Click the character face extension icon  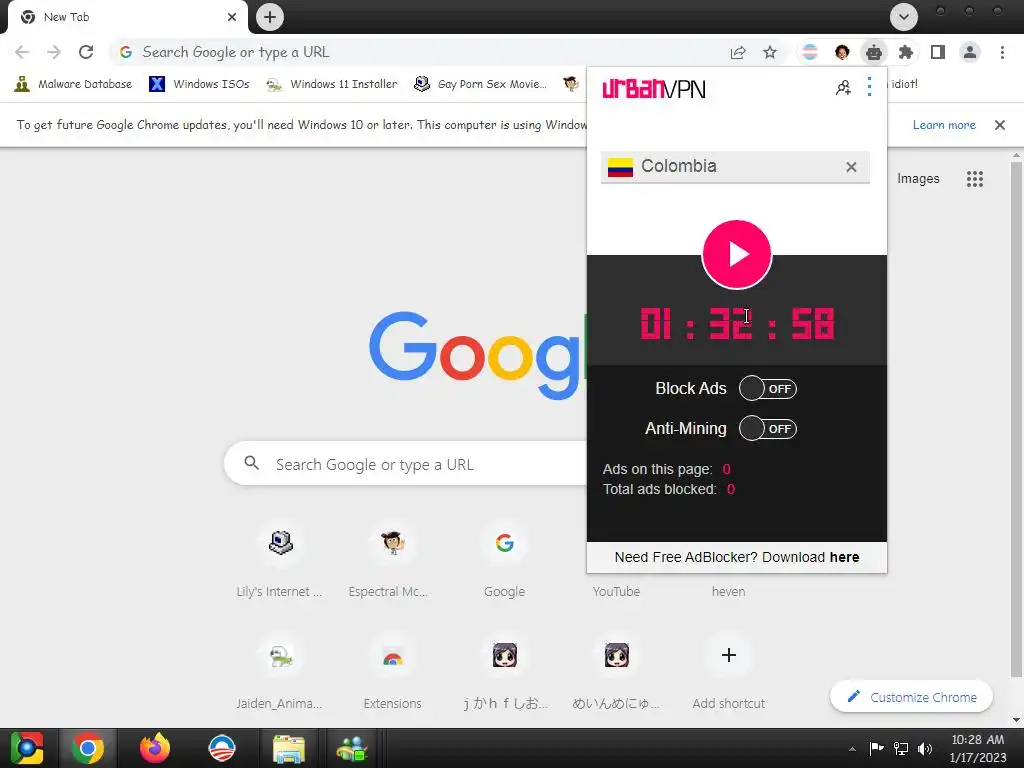pyautogui.click(x=842, y=52)
